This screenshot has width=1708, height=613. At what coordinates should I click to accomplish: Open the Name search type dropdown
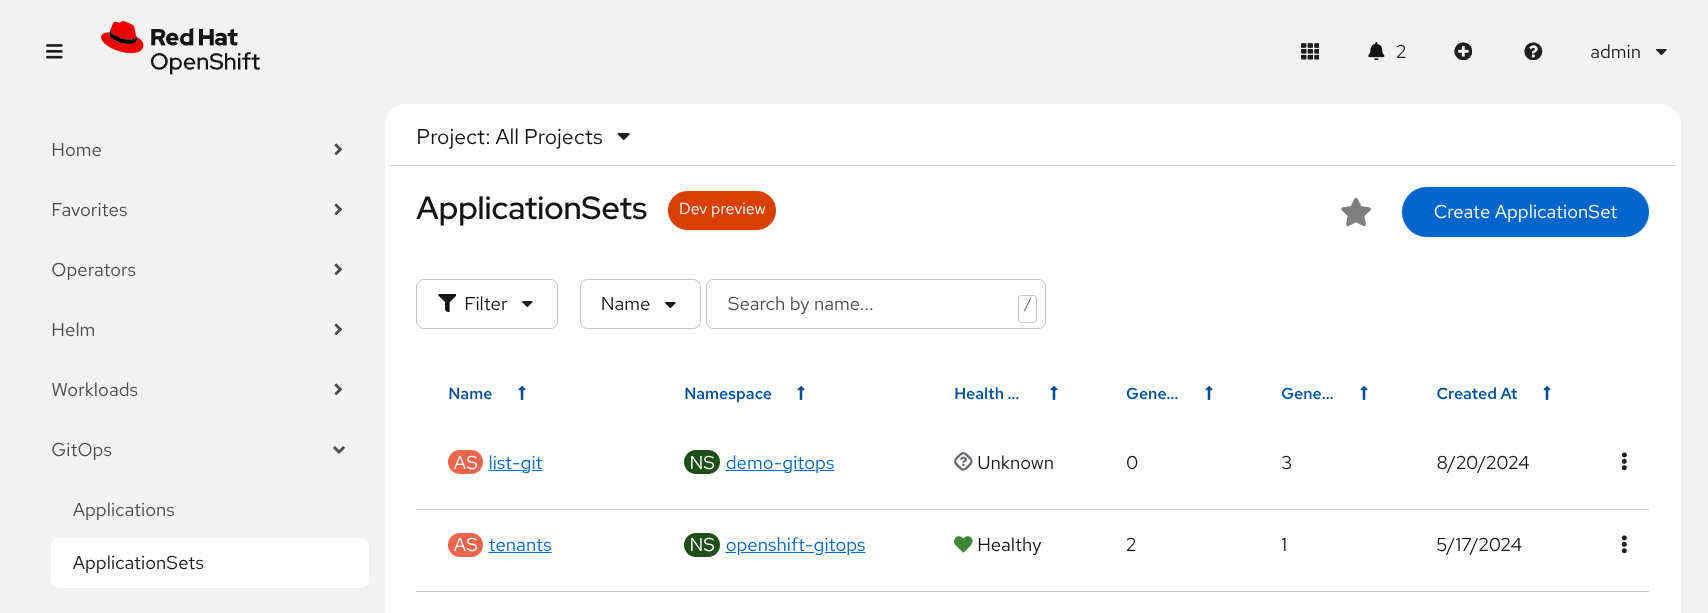[x=639, y=304]
